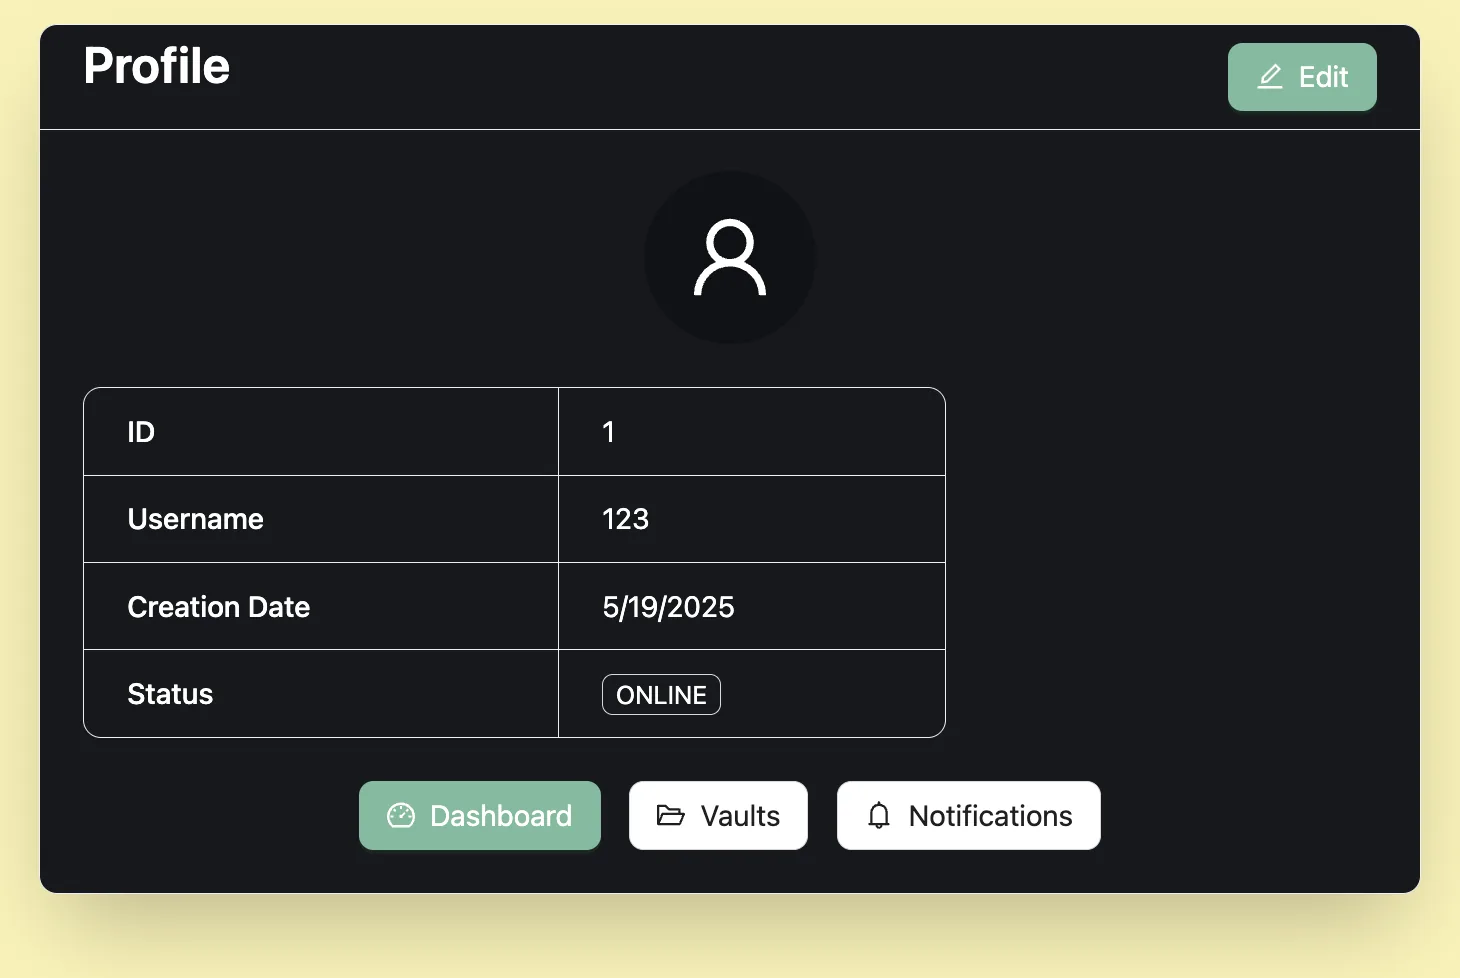Image resolution: width=1460 pixels, height=978 pixels.
Task: Click the Status label cell
Action: [321, 694]
